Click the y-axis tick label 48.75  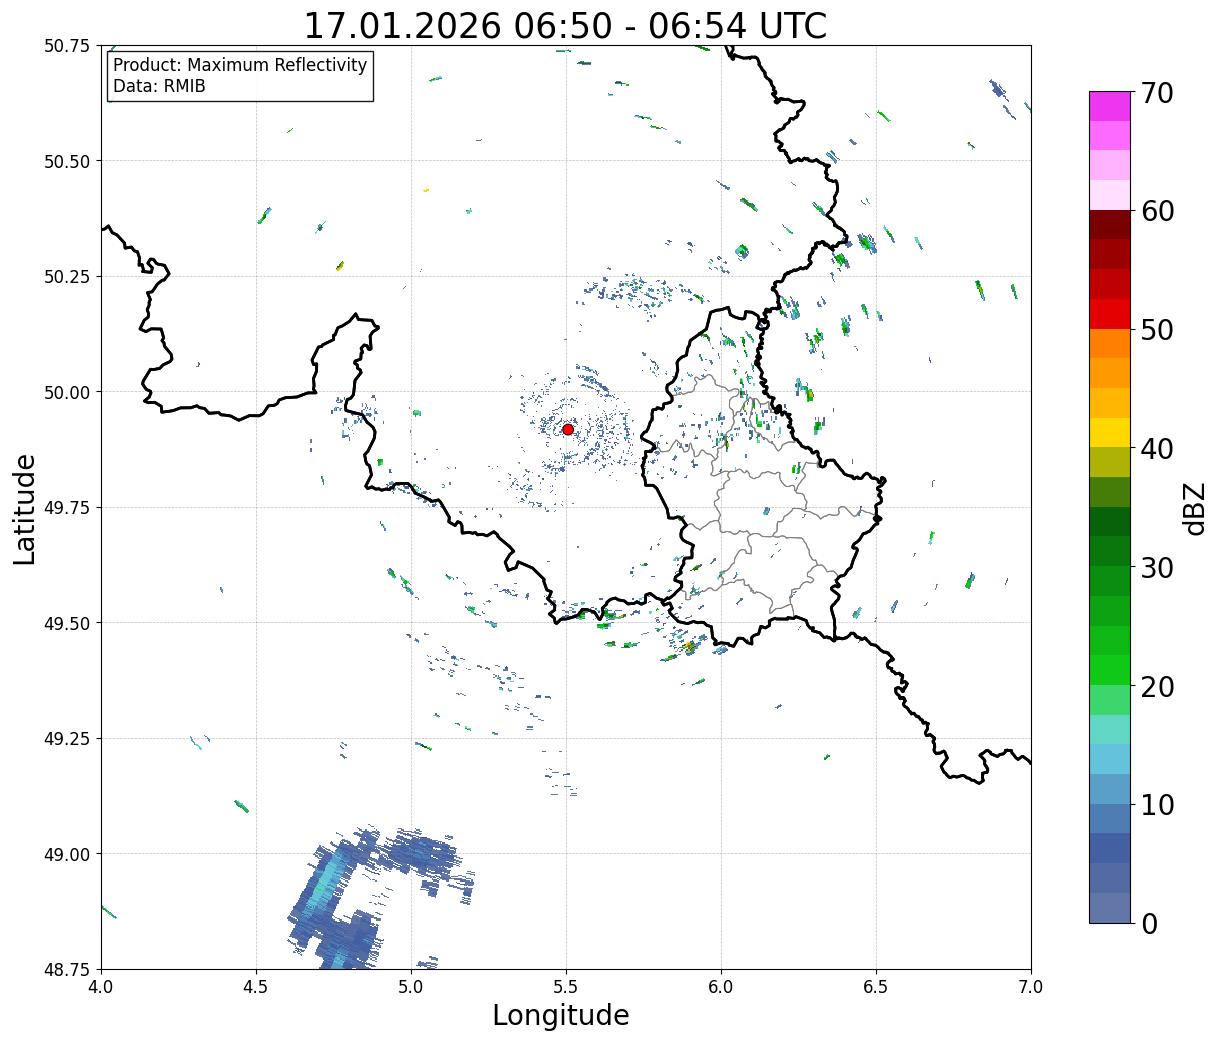pyautogui.click(x=67, y=969)
